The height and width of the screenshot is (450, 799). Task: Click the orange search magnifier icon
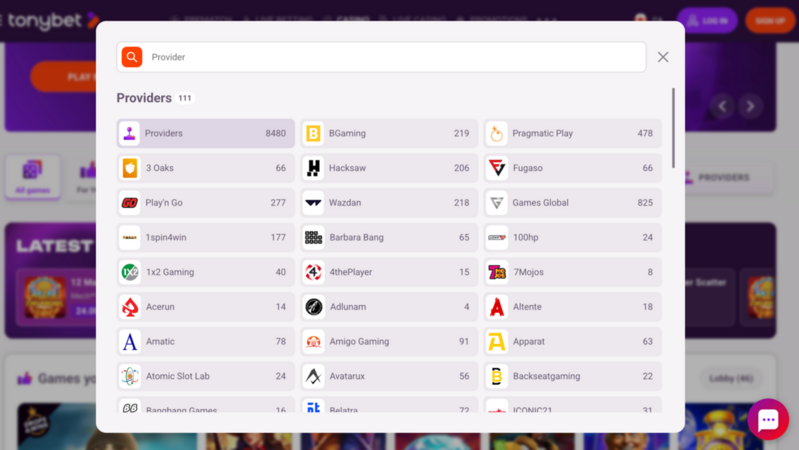pos(131,57)
